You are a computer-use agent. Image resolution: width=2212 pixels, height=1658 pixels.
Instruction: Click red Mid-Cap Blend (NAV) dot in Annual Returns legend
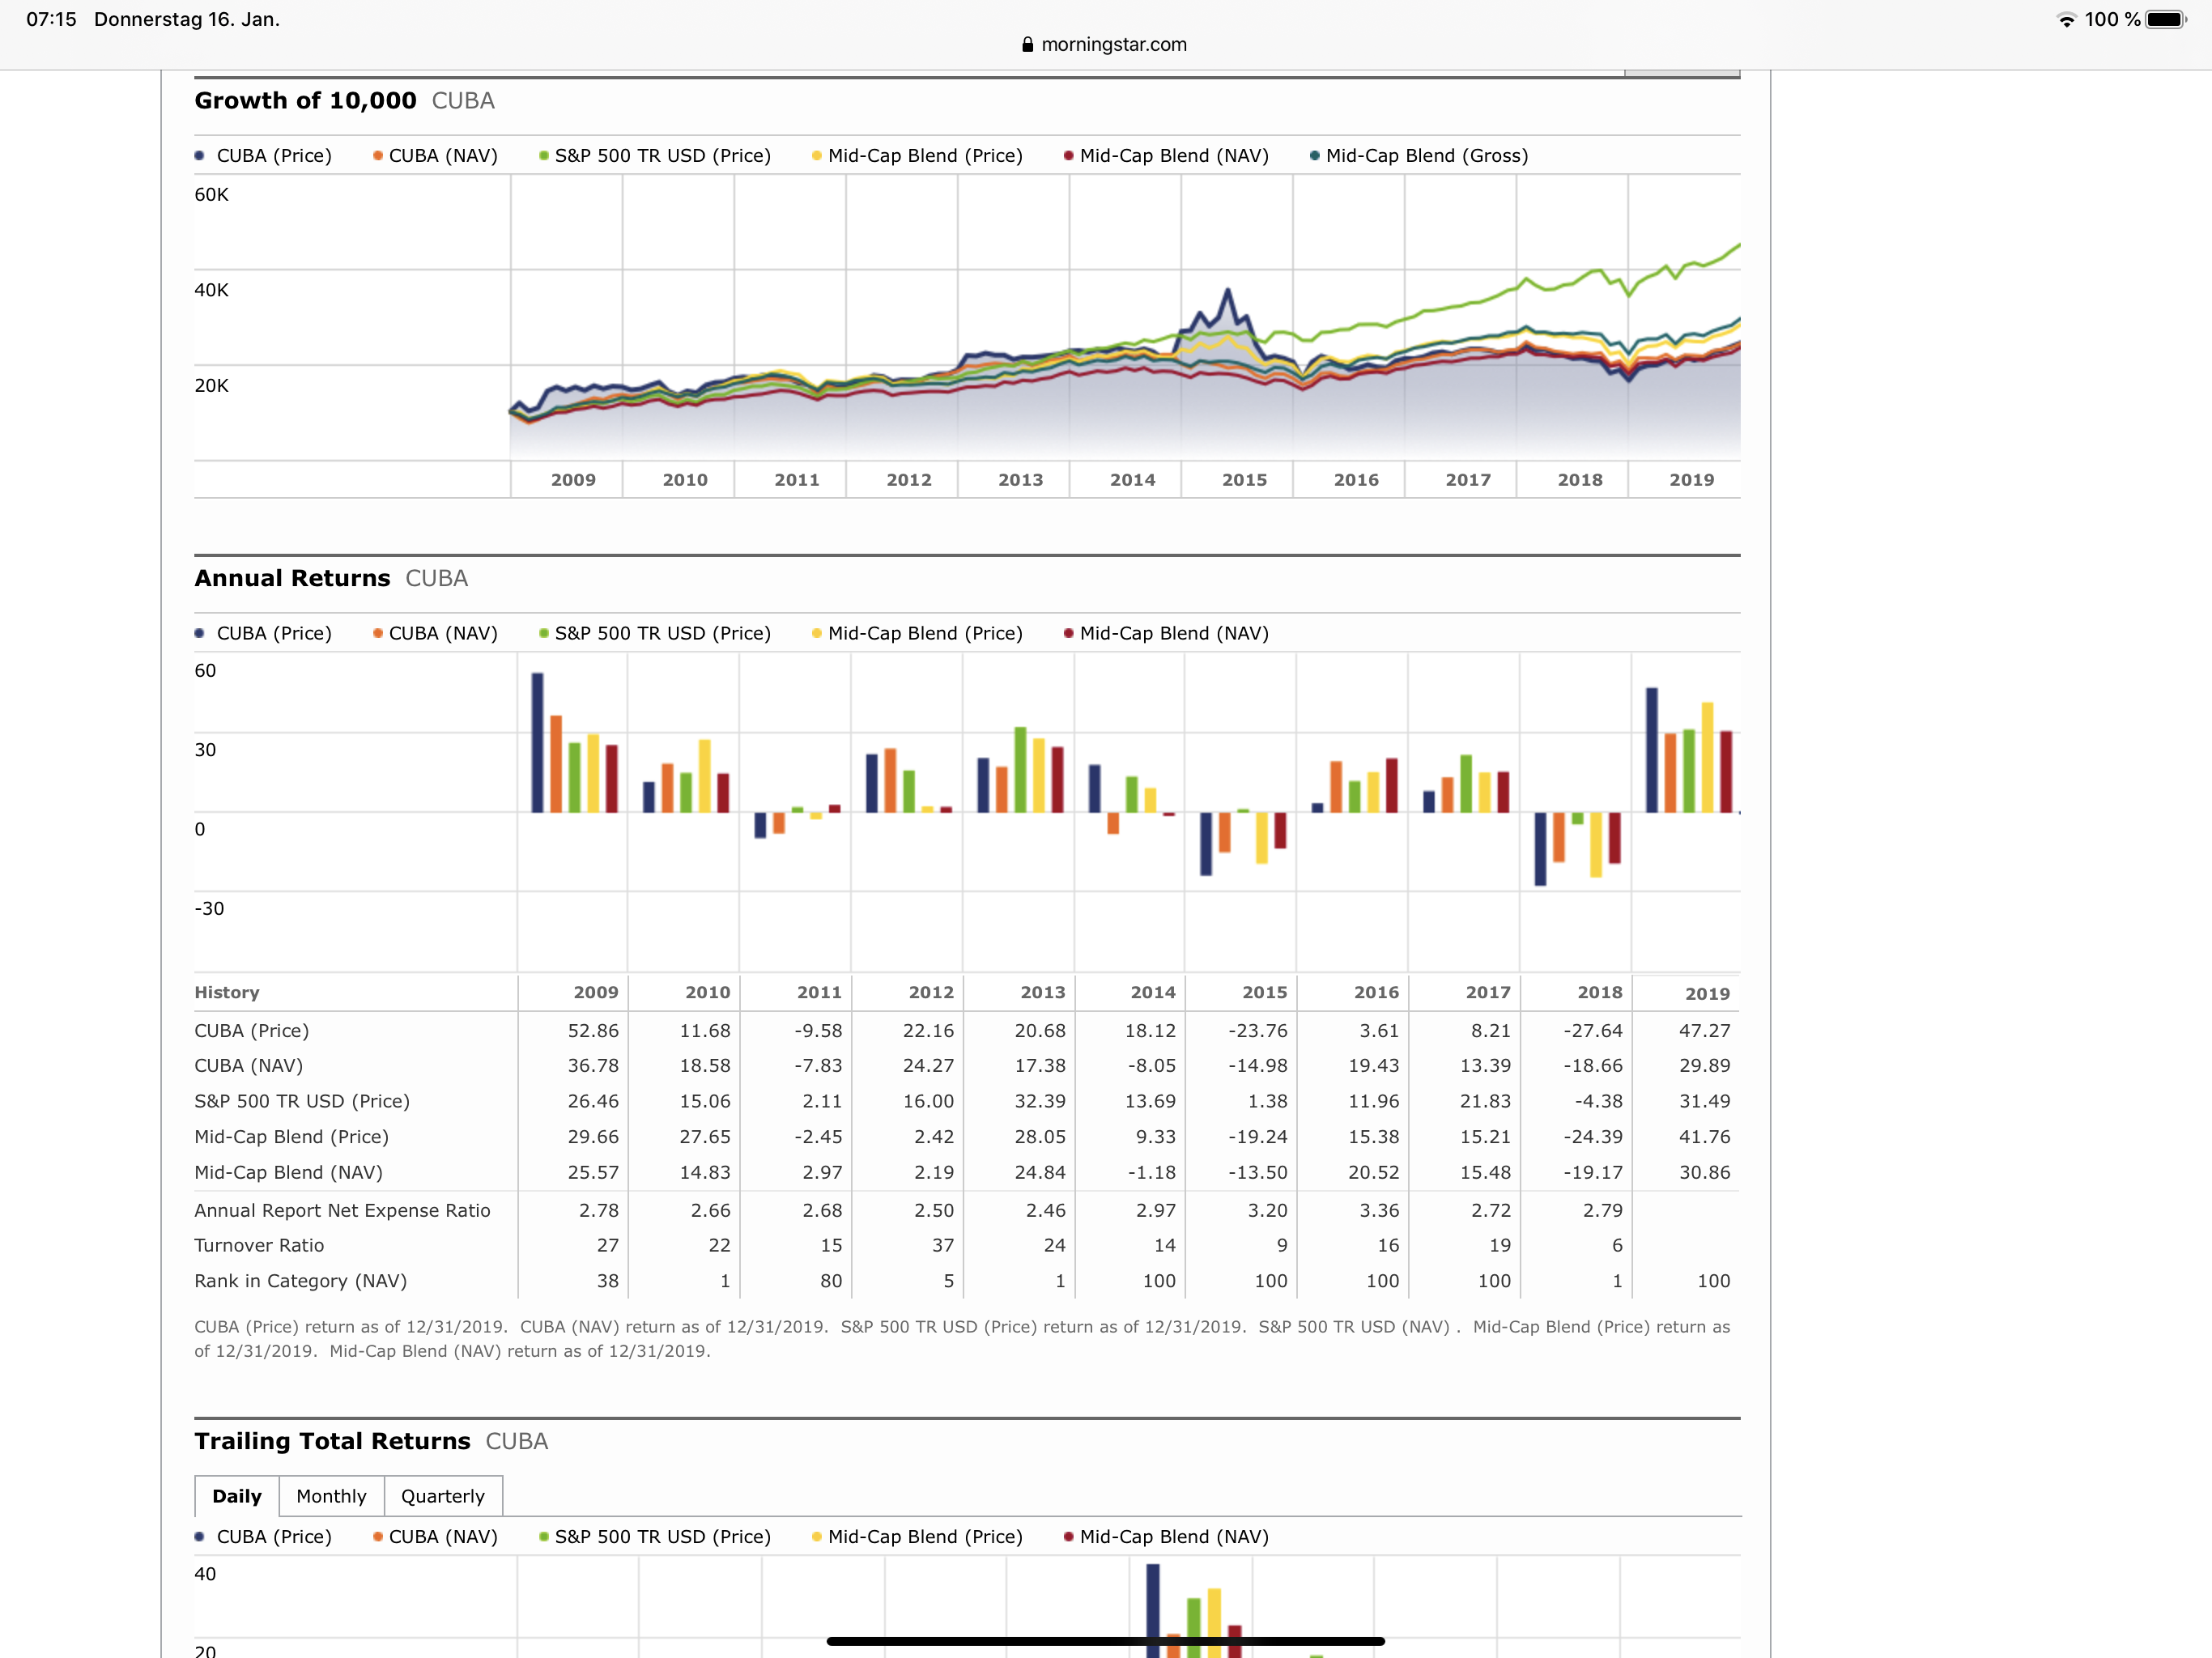pyautogui.click(x=1069, y=633)
